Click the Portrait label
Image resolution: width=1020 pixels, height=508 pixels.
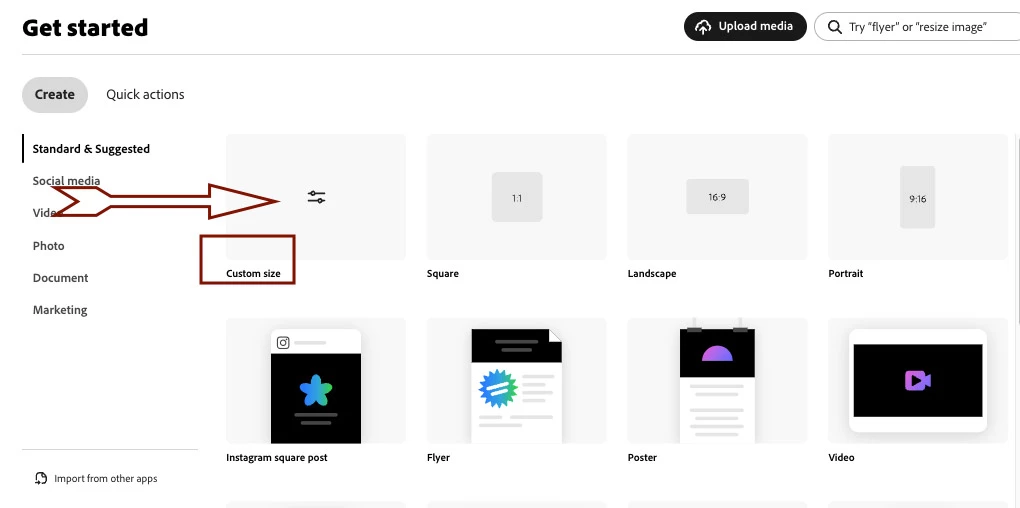point(846,274)
